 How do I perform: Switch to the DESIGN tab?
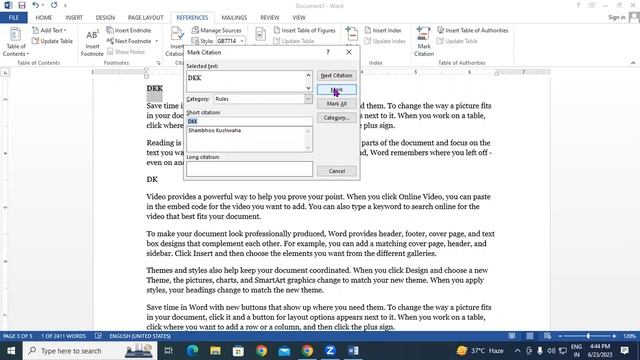pyautogui.click(x=105, y=18)
